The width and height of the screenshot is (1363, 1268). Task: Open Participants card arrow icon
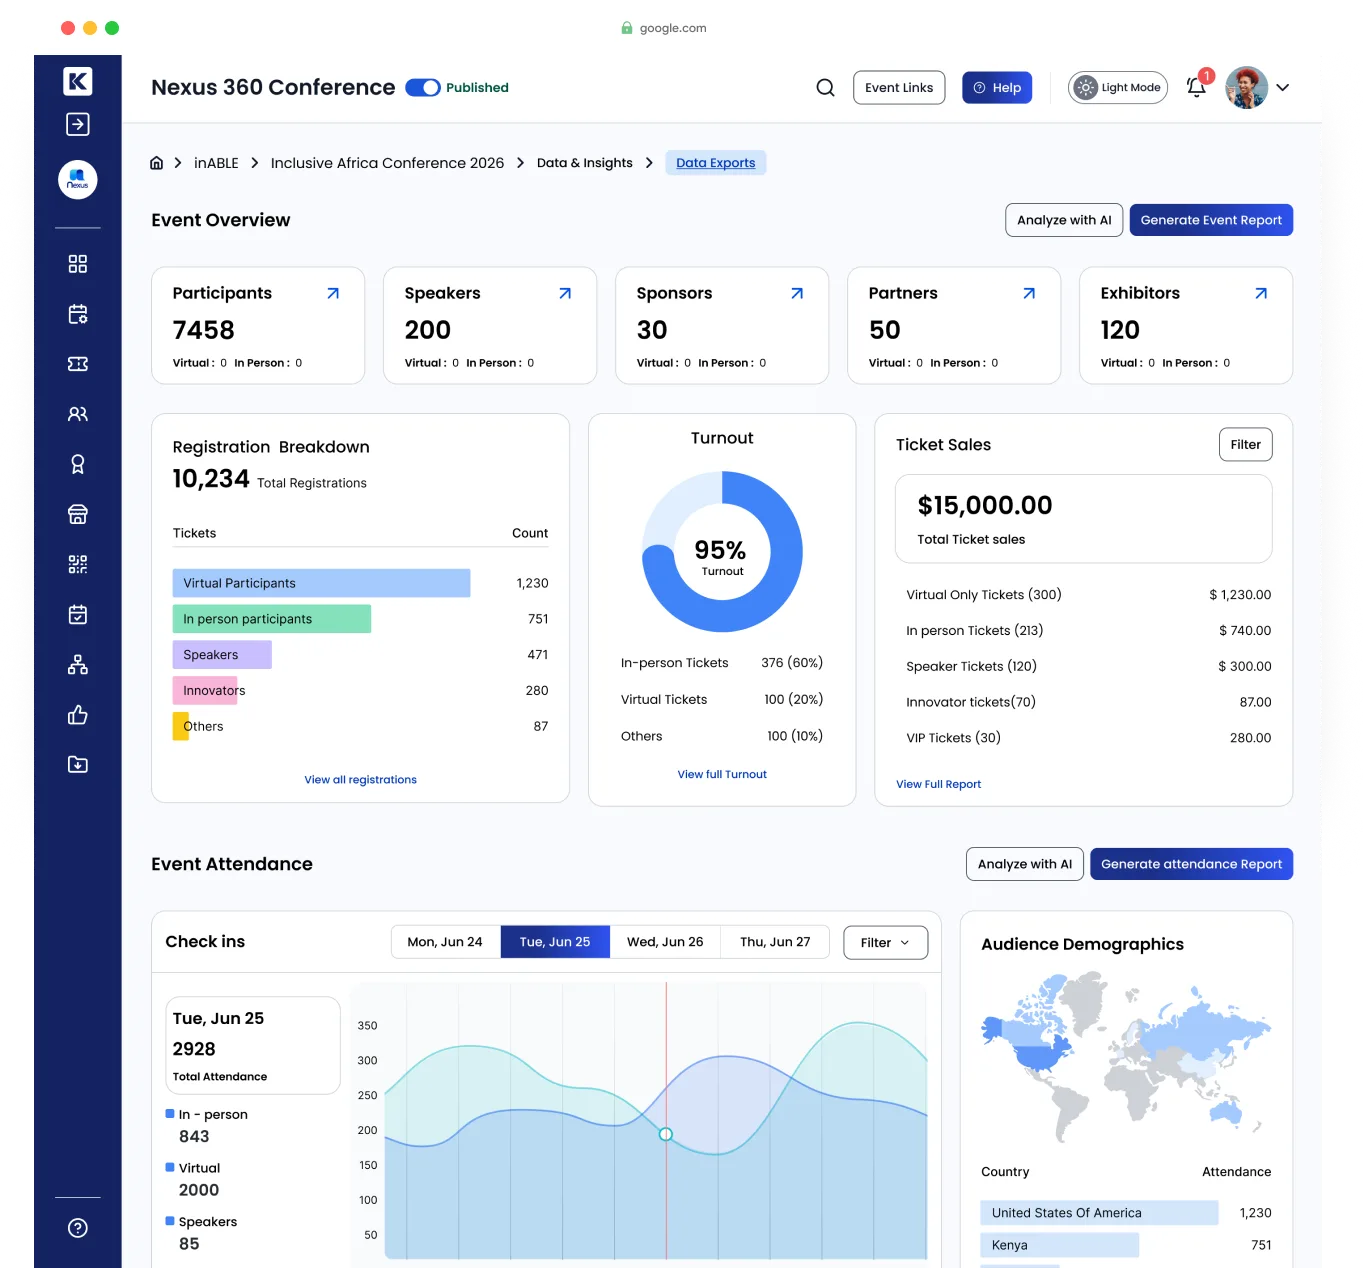click(x=333, y=293)
